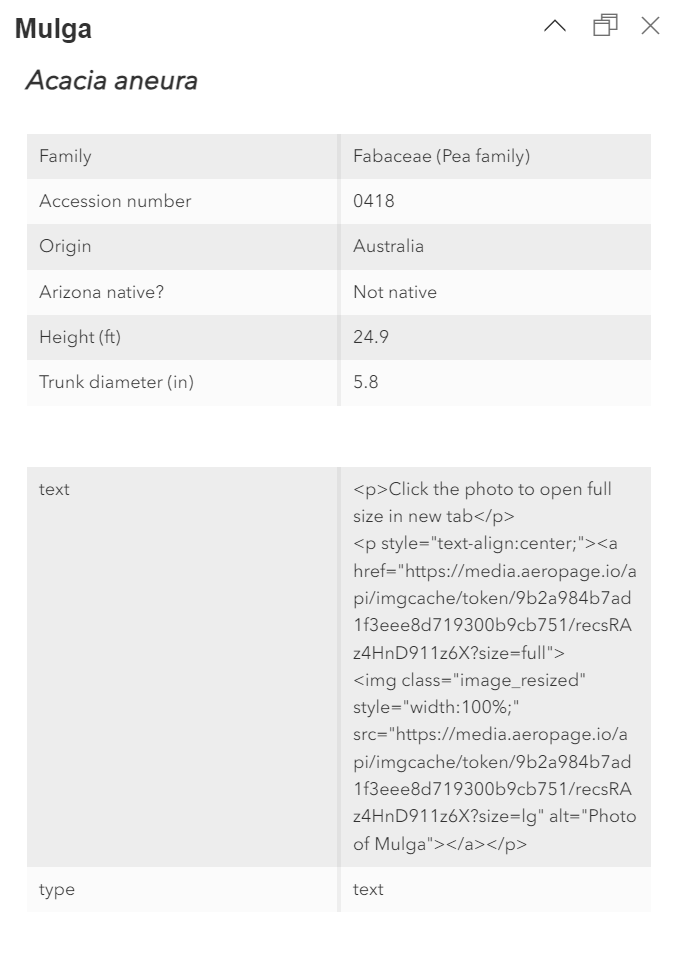Dock the popup using the dock icon

pos(605,26)
